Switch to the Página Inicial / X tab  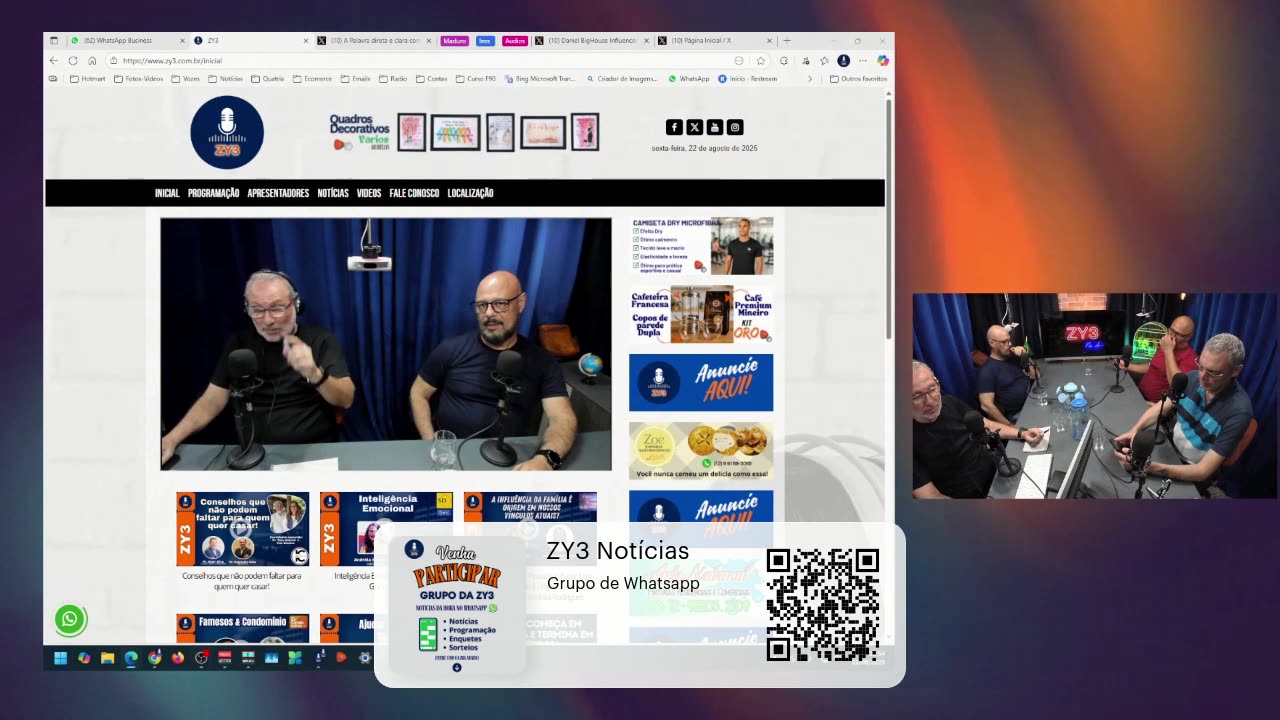(x=714, y=40)
